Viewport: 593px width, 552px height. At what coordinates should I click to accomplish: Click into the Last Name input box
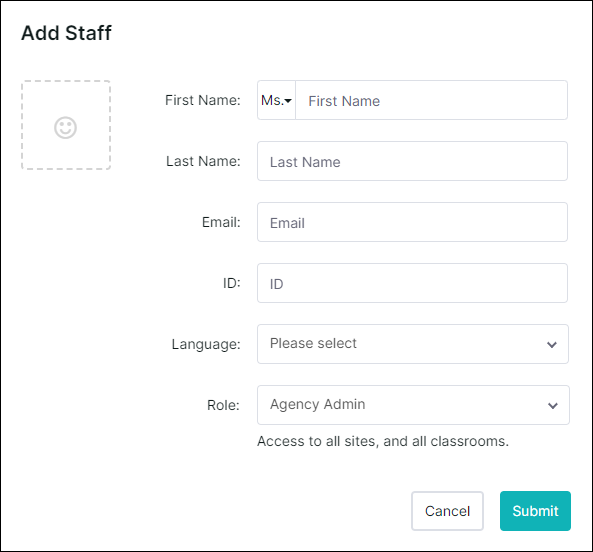point(412,161)
